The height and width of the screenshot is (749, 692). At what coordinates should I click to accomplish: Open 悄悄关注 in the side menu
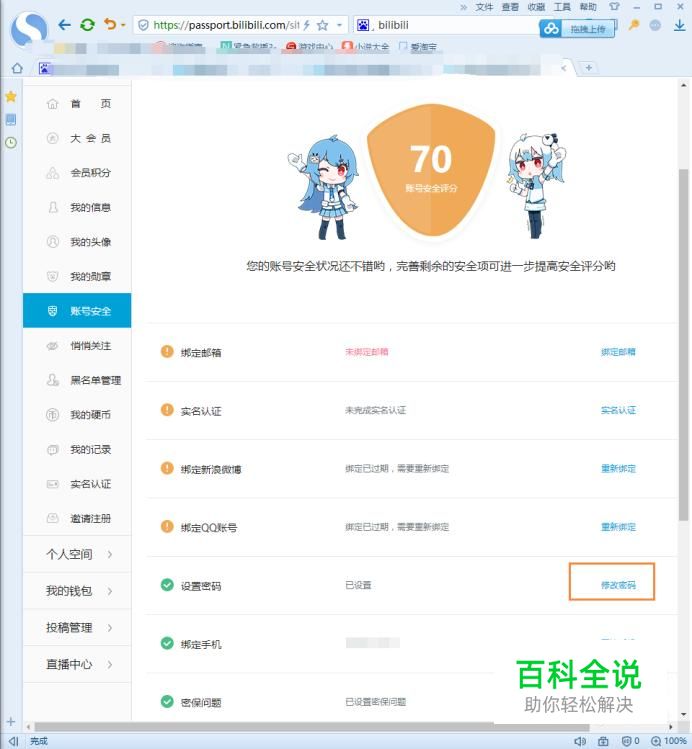[x=77, y=345]
